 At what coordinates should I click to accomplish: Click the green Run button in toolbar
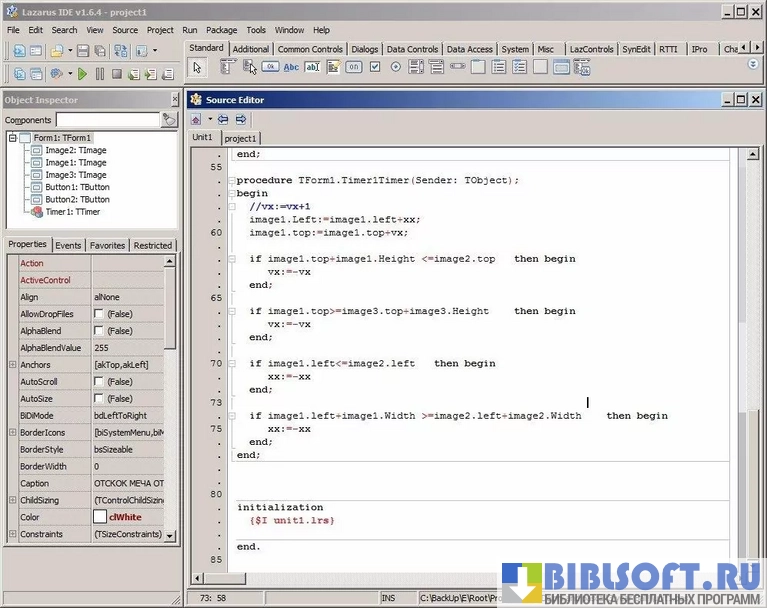point(83,74)
